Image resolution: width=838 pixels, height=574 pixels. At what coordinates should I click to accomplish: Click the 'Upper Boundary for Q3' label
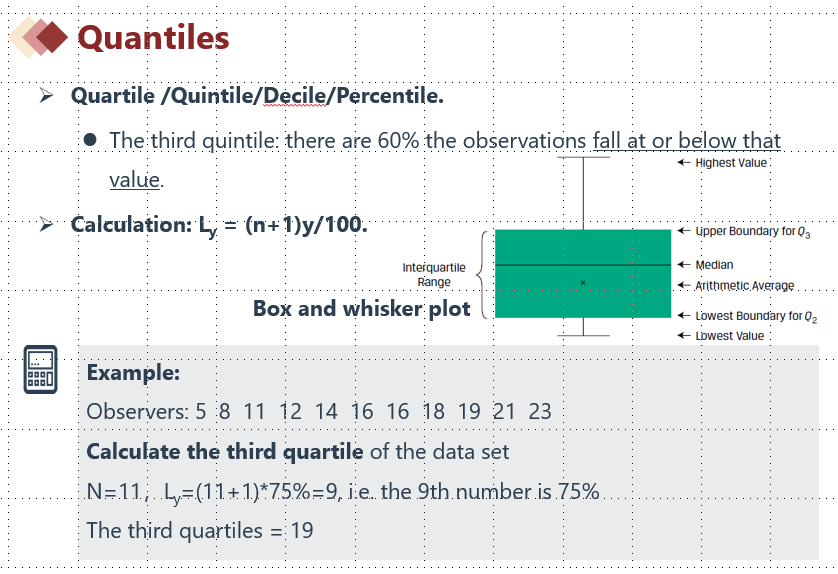click(753, 232)
